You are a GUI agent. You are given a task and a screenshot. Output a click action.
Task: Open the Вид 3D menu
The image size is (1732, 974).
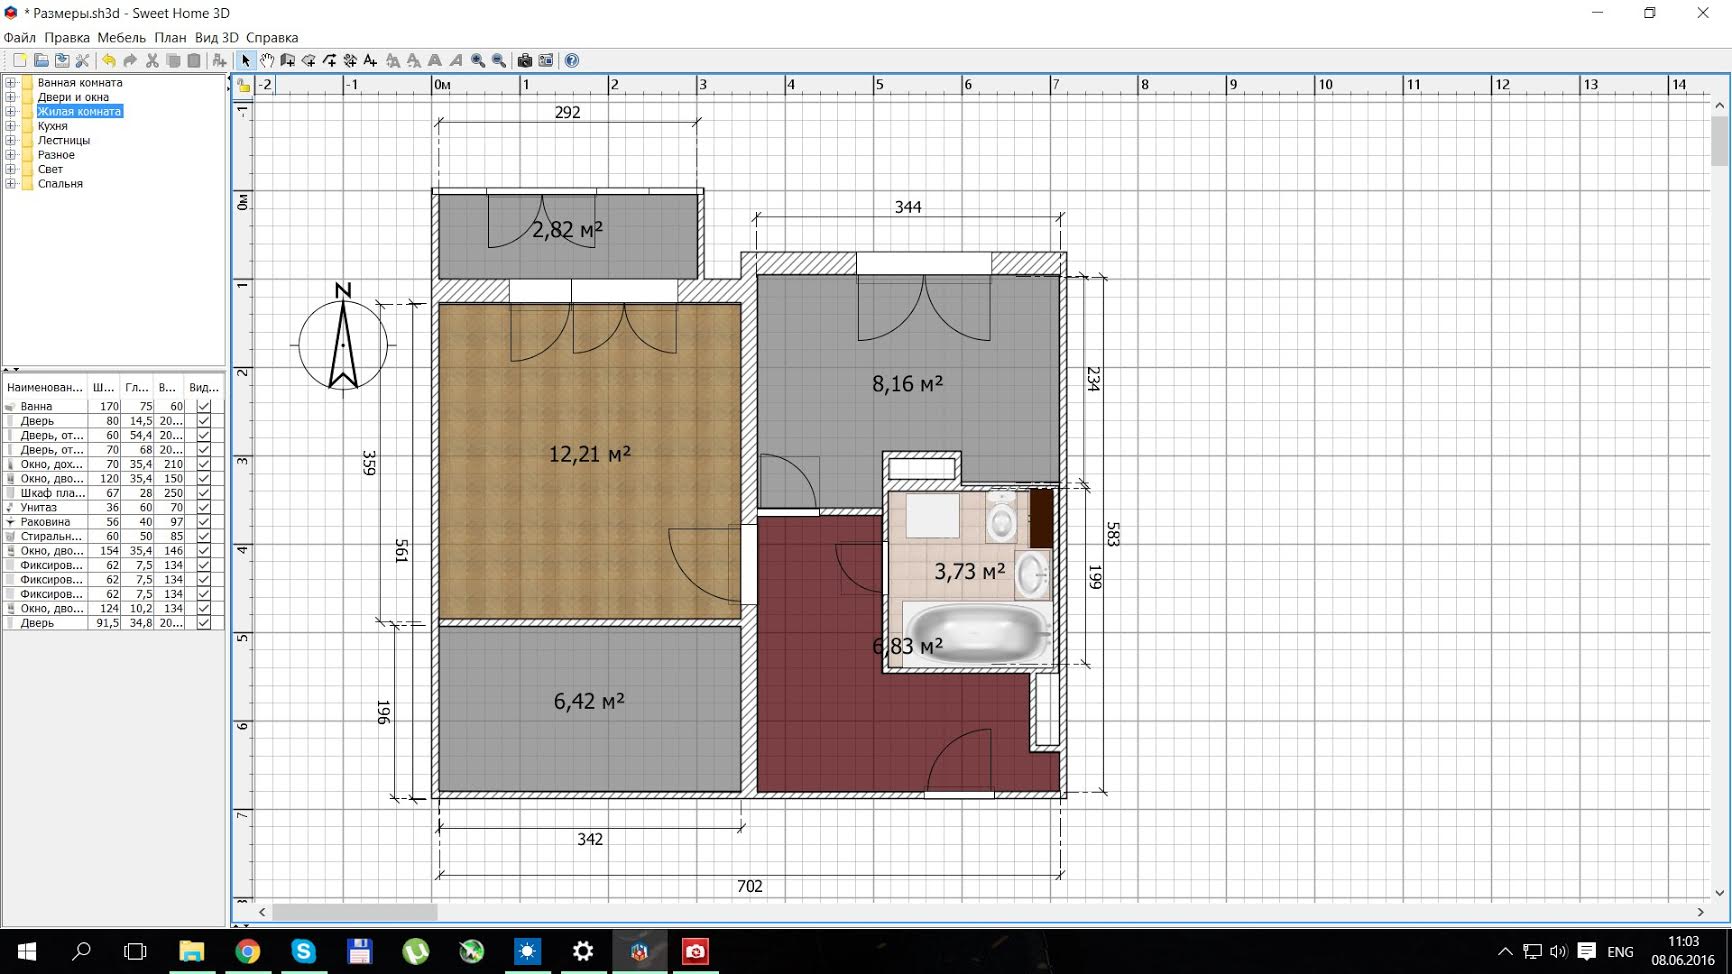216,38
